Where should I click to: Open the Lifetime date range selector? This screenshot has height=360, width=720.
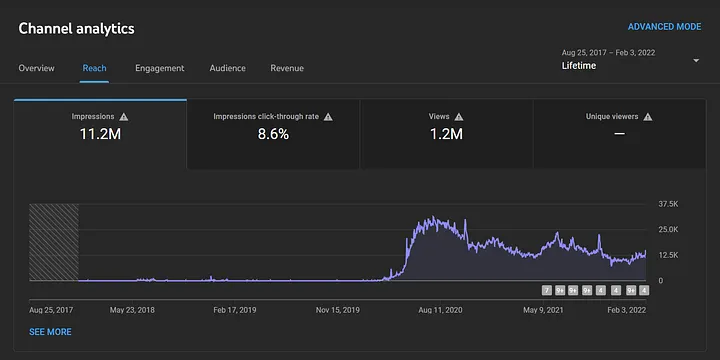pos(630,60)
